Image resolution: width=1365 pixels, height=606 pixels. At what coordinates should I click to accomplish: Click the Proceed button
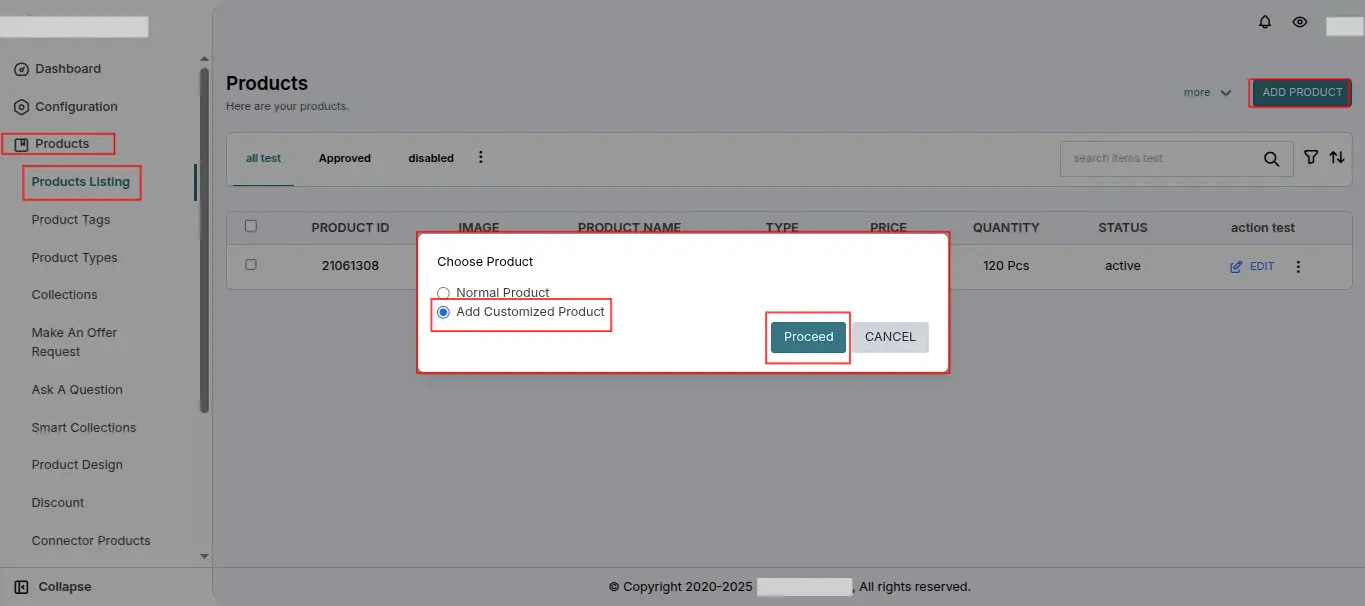tap(808, 337)
